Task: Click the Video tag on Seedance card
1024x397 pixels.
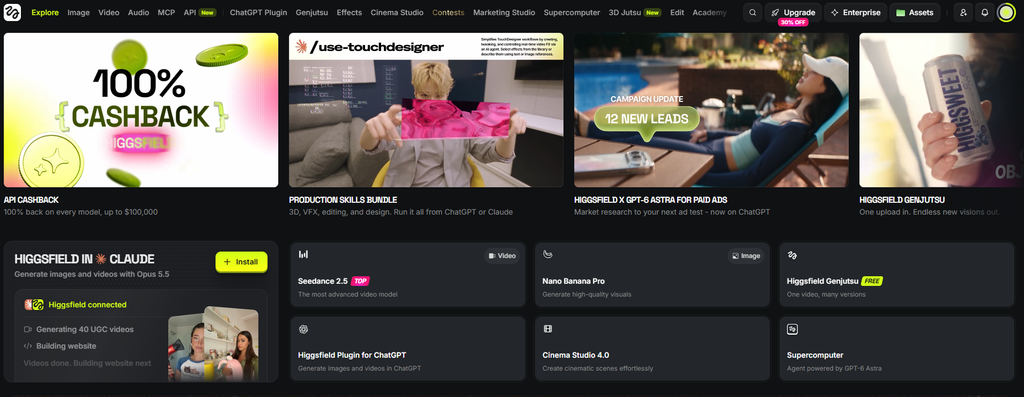Action: tap(502, 256)
